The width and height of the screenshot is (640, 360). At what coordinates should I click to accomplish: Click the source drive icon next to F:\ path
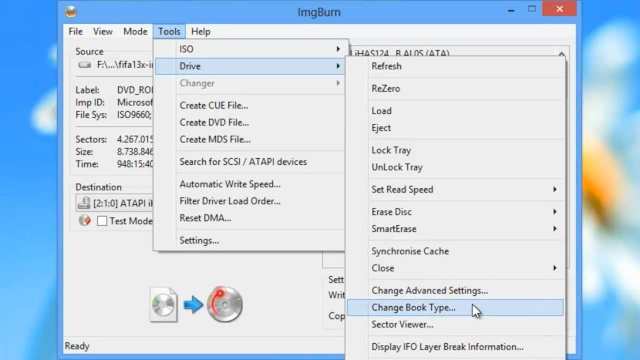click(x=84, y=65)
